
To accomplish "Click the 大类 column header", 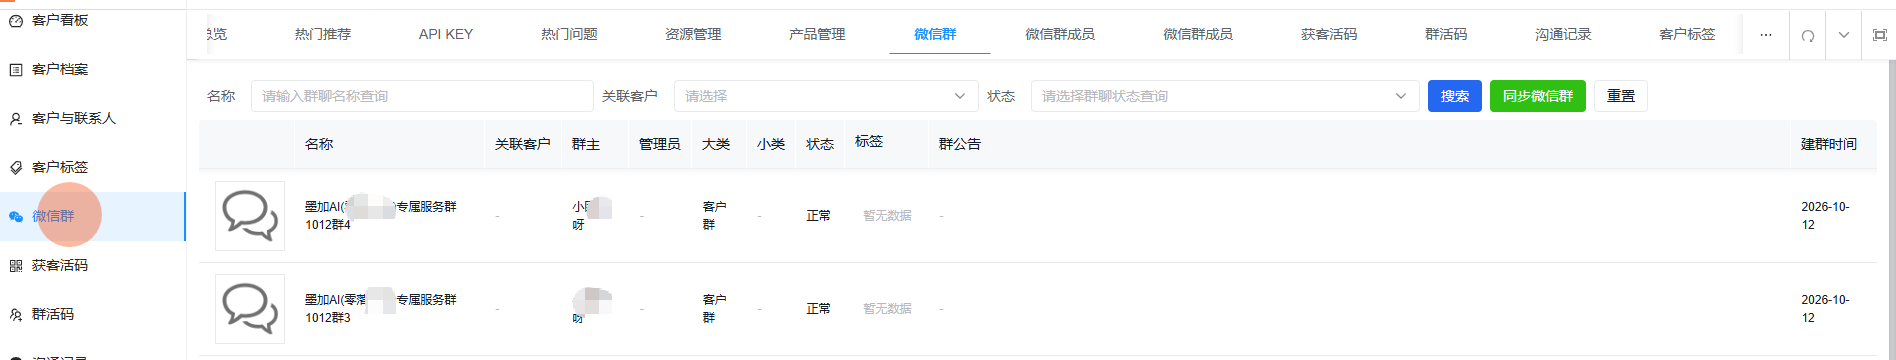I will (x=716, y=144).
